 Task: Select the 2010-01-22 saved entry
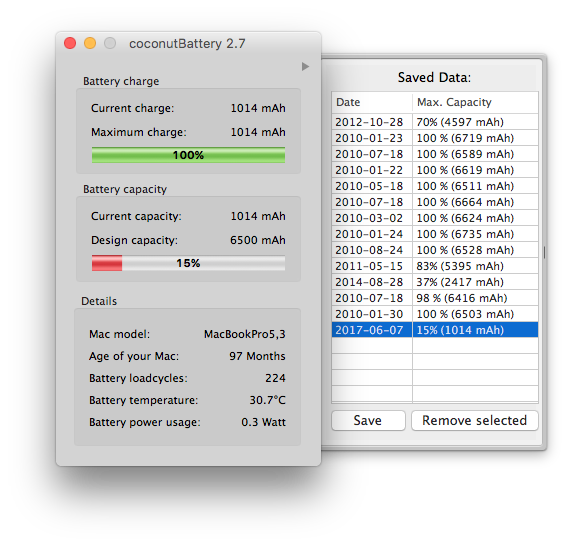coord(435,170)
